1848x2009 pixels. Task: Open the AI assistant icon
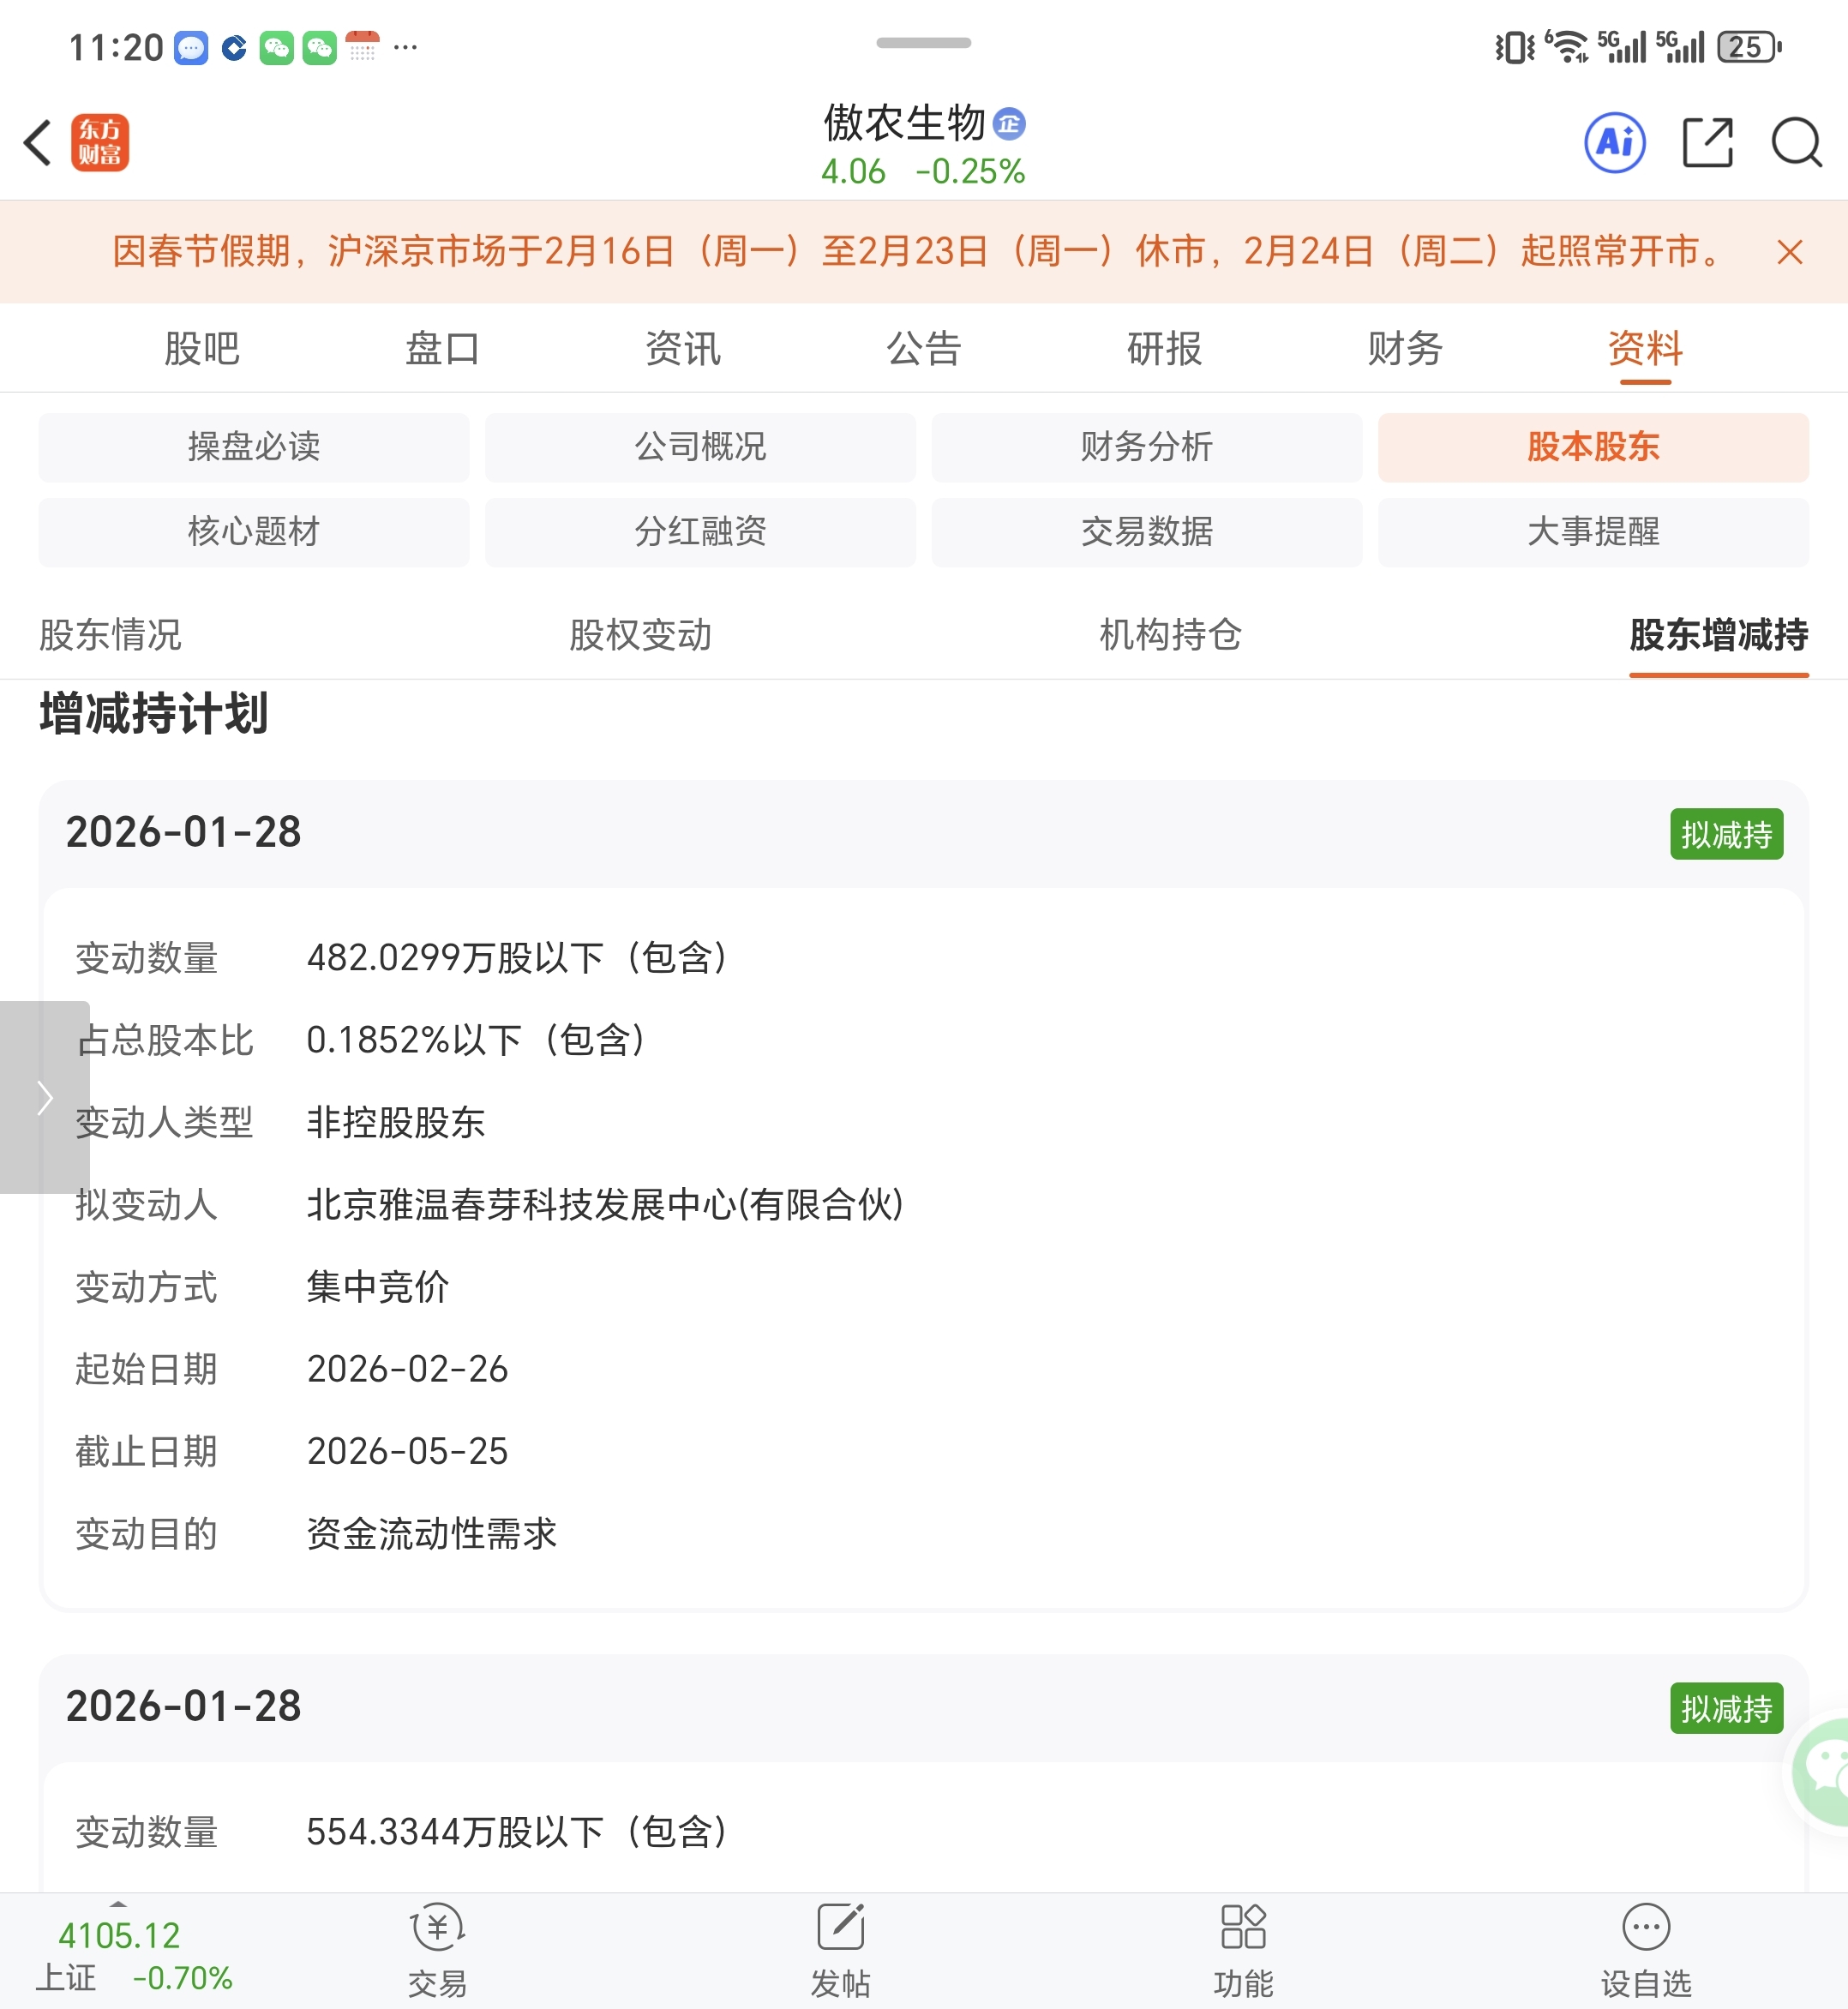tap(1614, 142)
